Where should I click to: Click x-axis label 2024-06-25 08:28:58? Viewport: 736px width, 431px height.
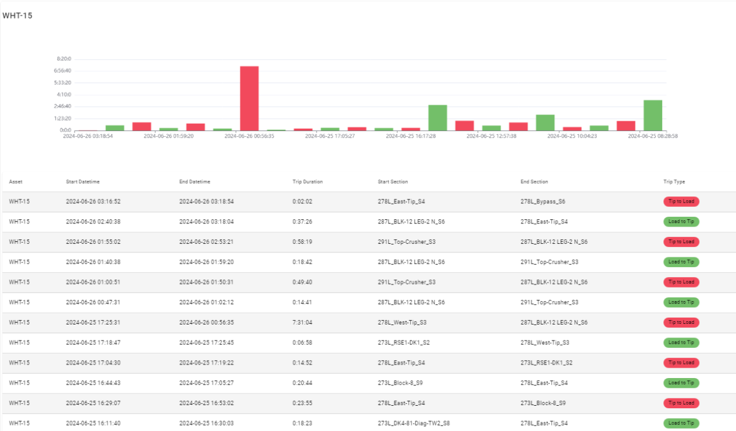click(653, 136)
